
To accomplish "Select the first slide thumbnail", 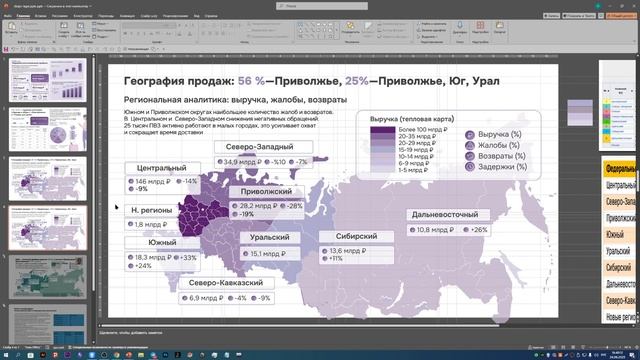I will pos(48,80).
